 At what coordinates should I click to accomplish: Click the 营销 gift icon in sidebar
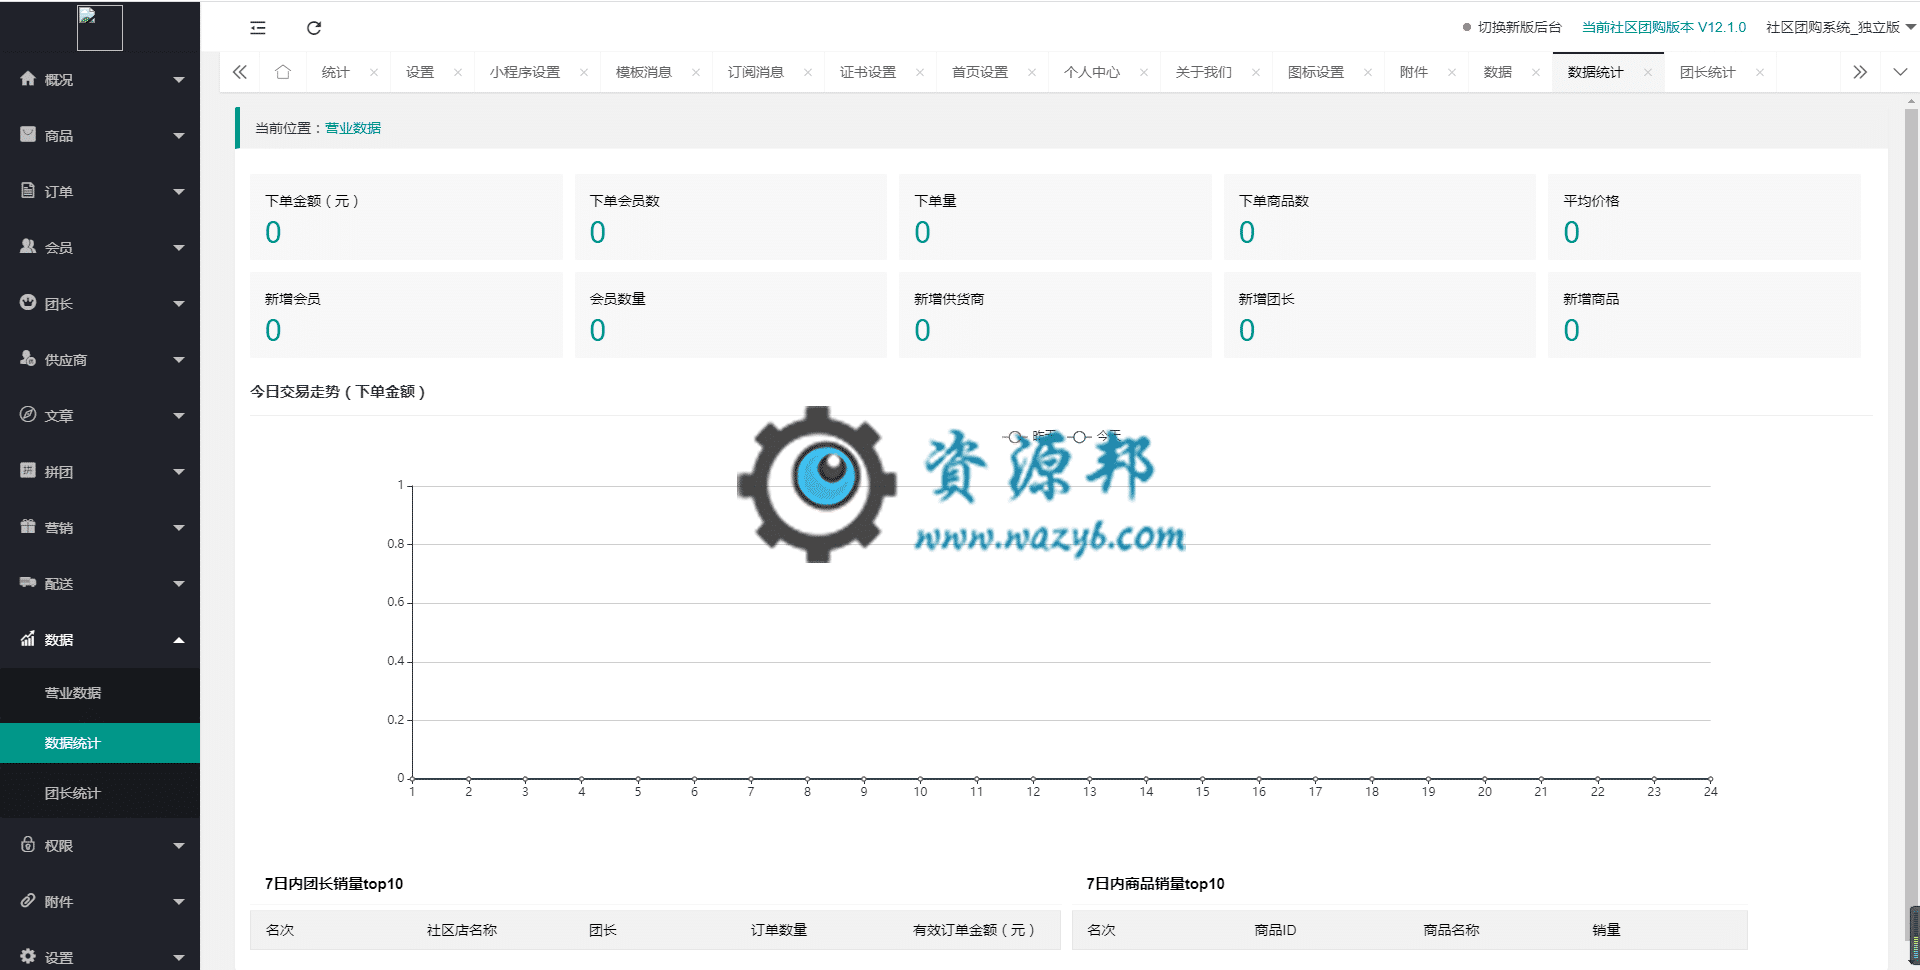point(28,527)
